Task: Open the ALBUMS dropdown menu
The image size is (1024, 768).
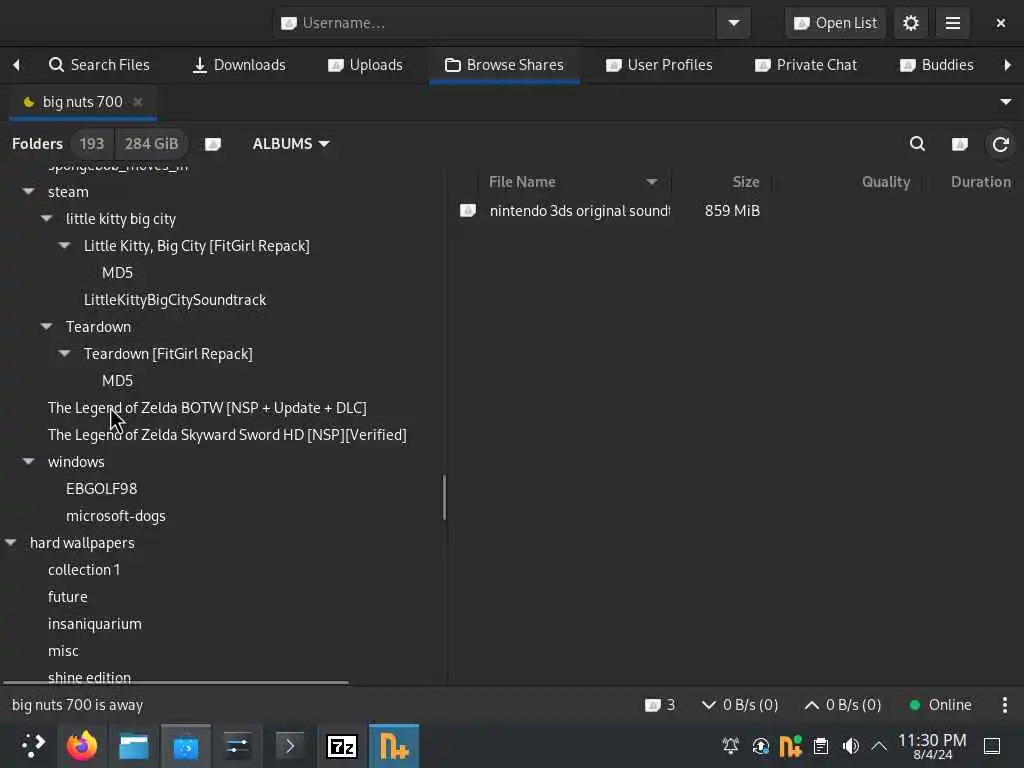Action: tap(291, 144)
